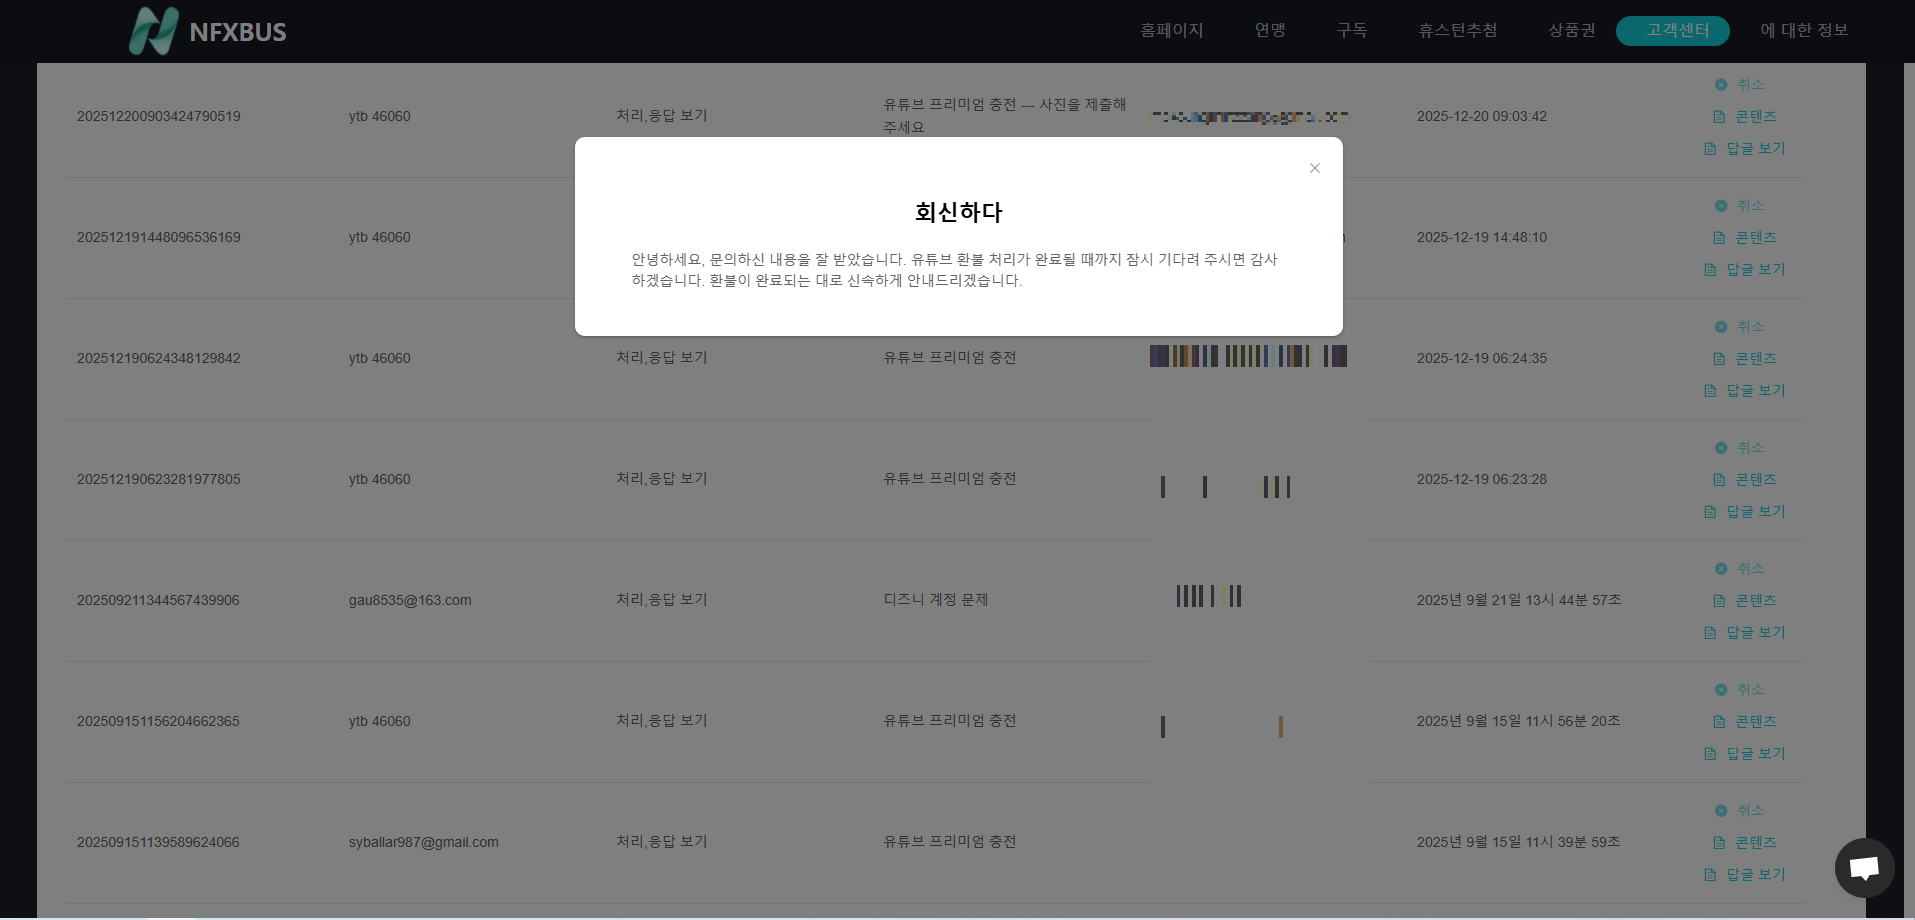Open the 휴스턴추첨 menu item
This screenshot has width=1915, height=920.
(1458, 30)
